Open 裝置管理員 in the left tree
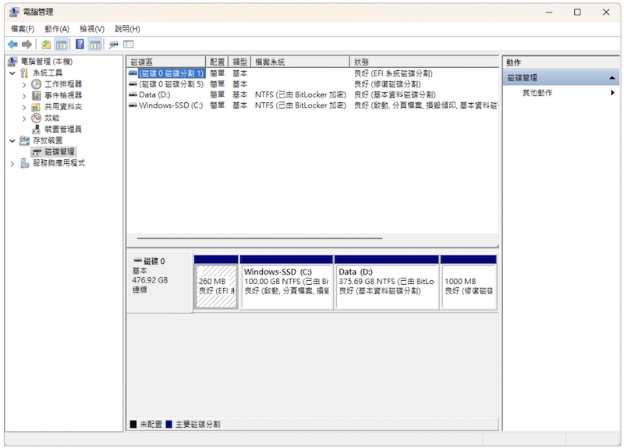624x448 pixels. [x=62, y=129]
